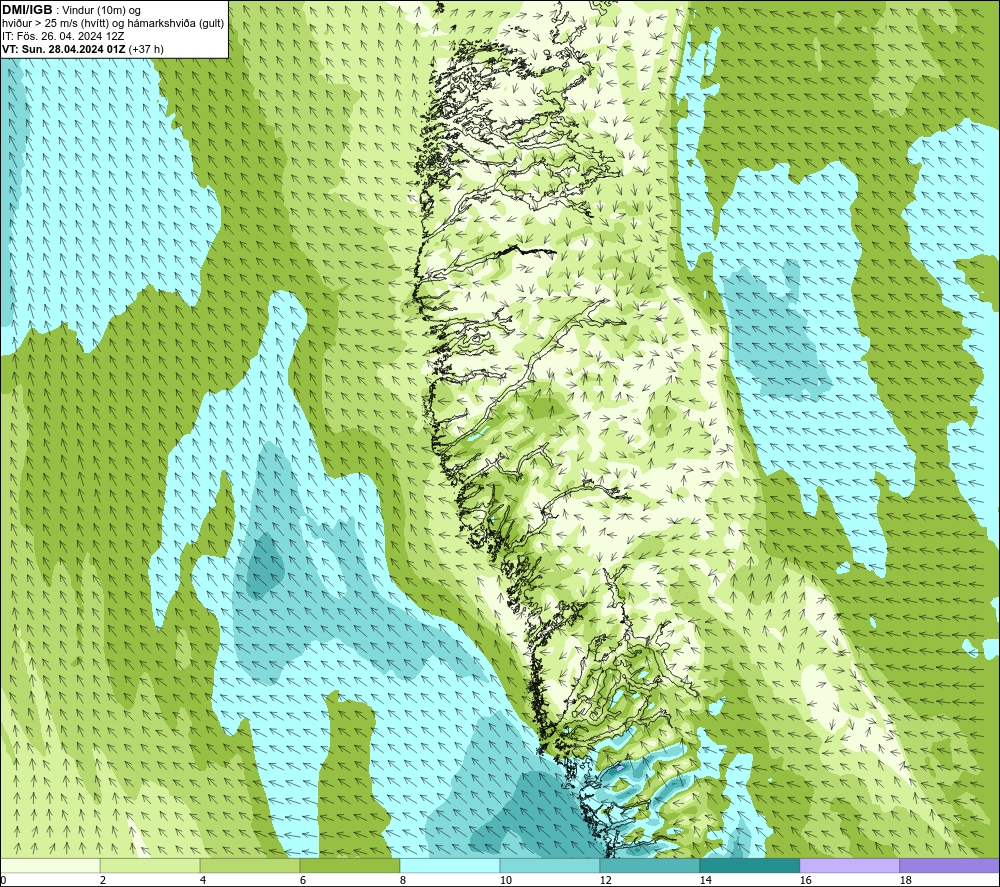Viewport: 1000px width, 887px height.
Task: Click the 12–14 m/s teal legend swatch
Action: click(649, 865)
